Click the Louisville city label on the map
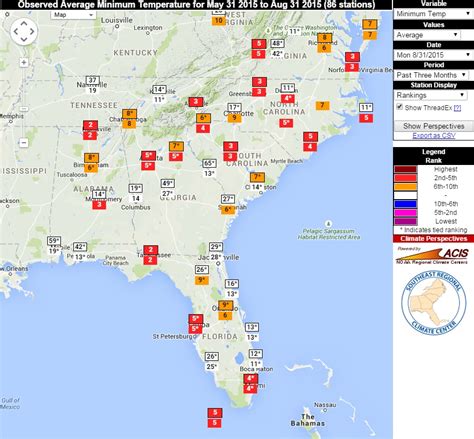This screenshot has height=439, width=474. click(x=116, y=20)
